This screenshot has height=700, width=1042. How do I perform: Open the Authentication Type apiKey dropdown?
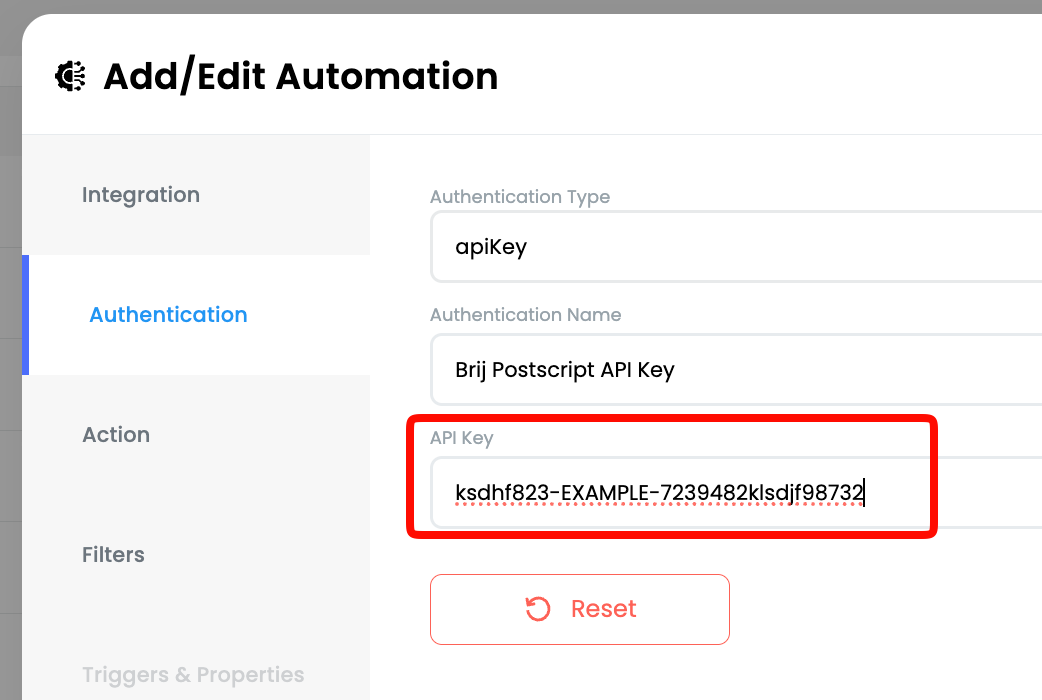coord(736,247)
